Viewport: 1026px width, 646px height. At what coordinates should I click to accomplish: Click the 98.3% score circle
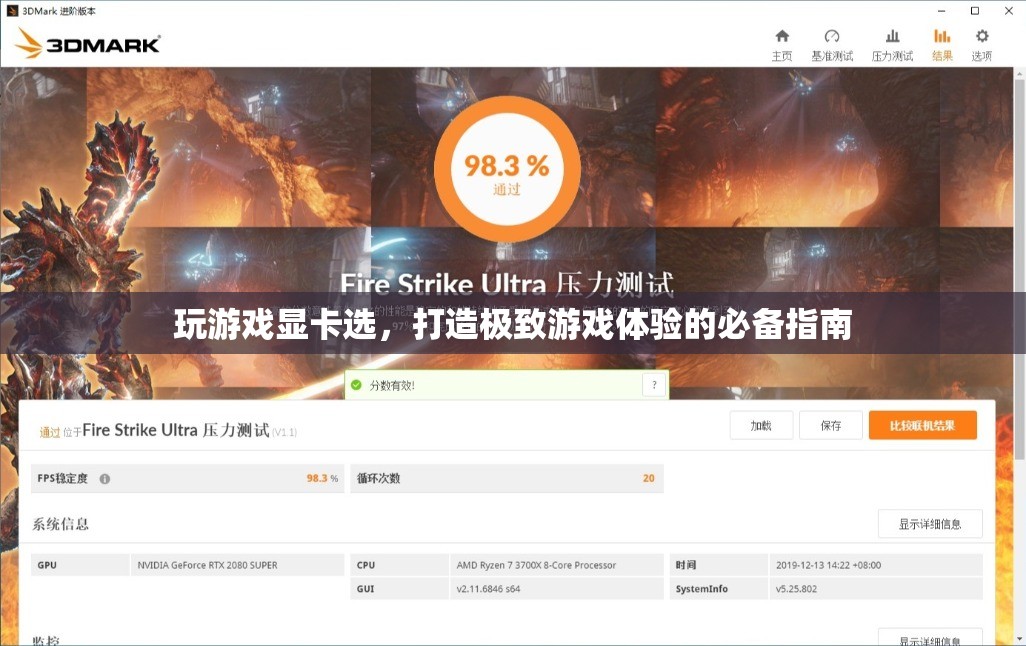click(x=507, y=169)
